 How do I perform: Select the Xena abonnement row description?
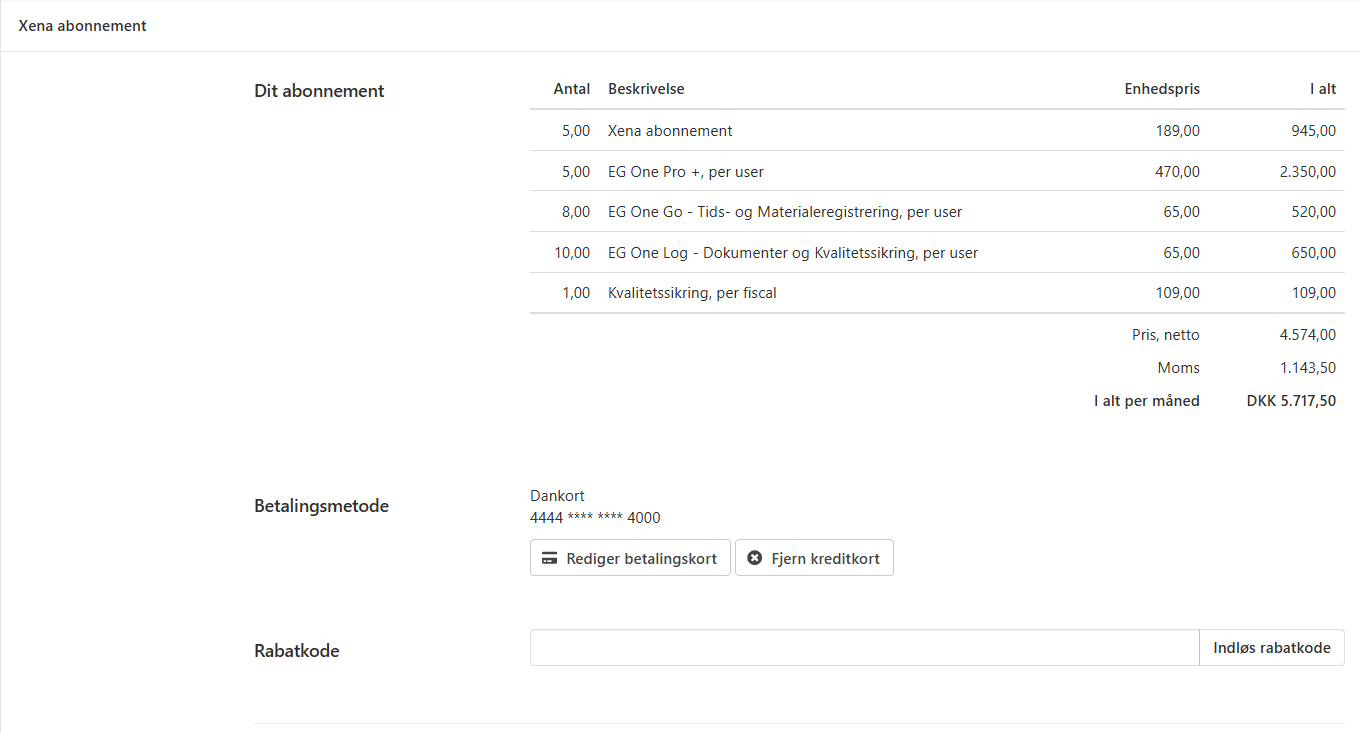coord(670,131)
